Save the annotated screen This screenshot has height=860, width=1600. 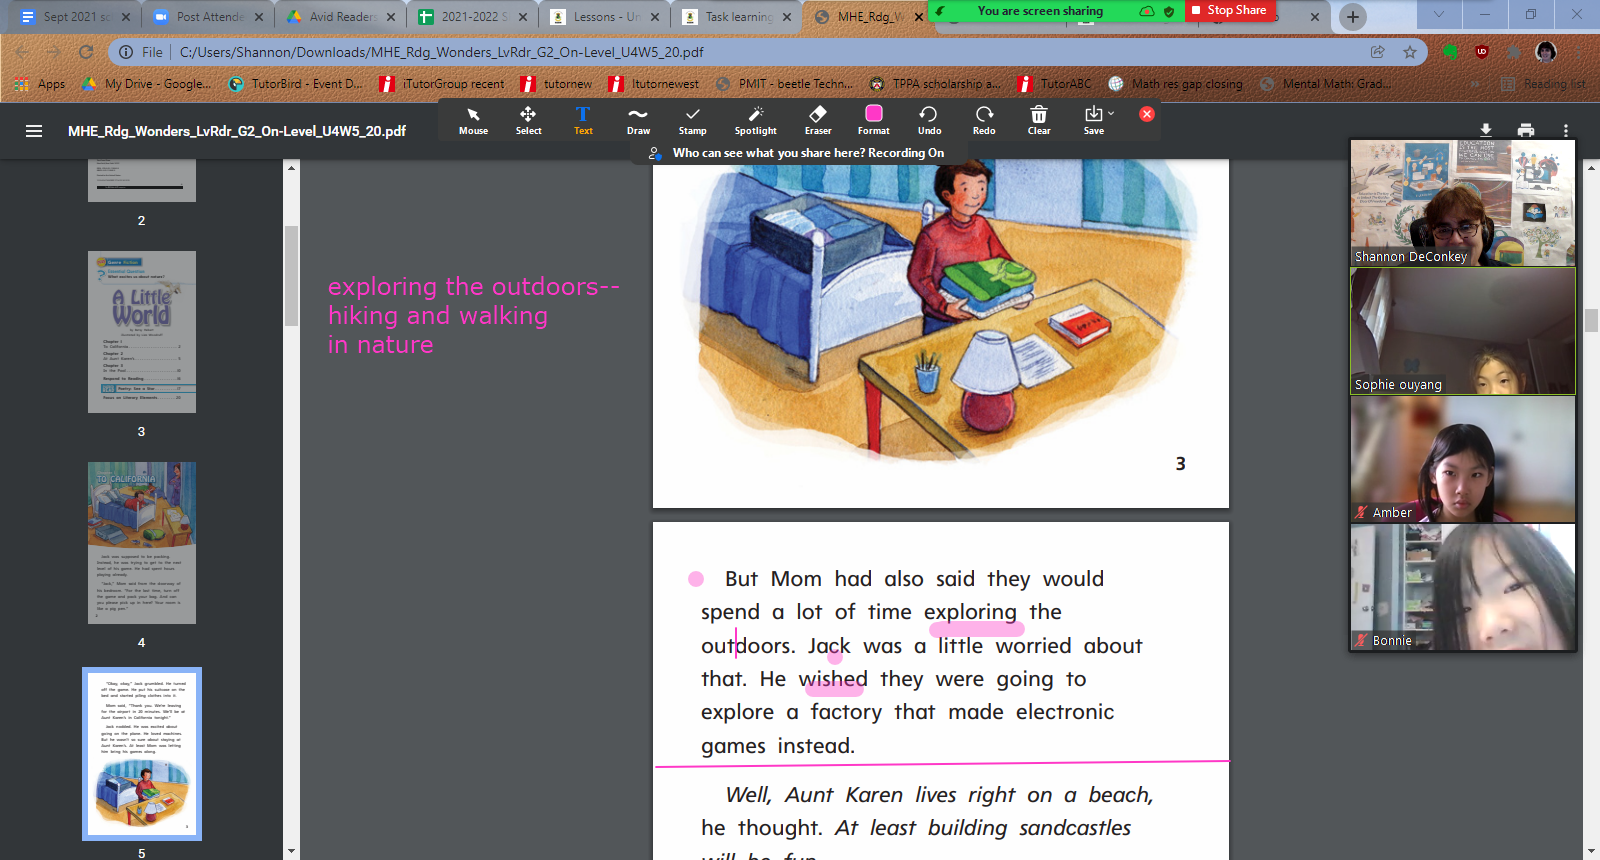click(x=1093, y=120)
